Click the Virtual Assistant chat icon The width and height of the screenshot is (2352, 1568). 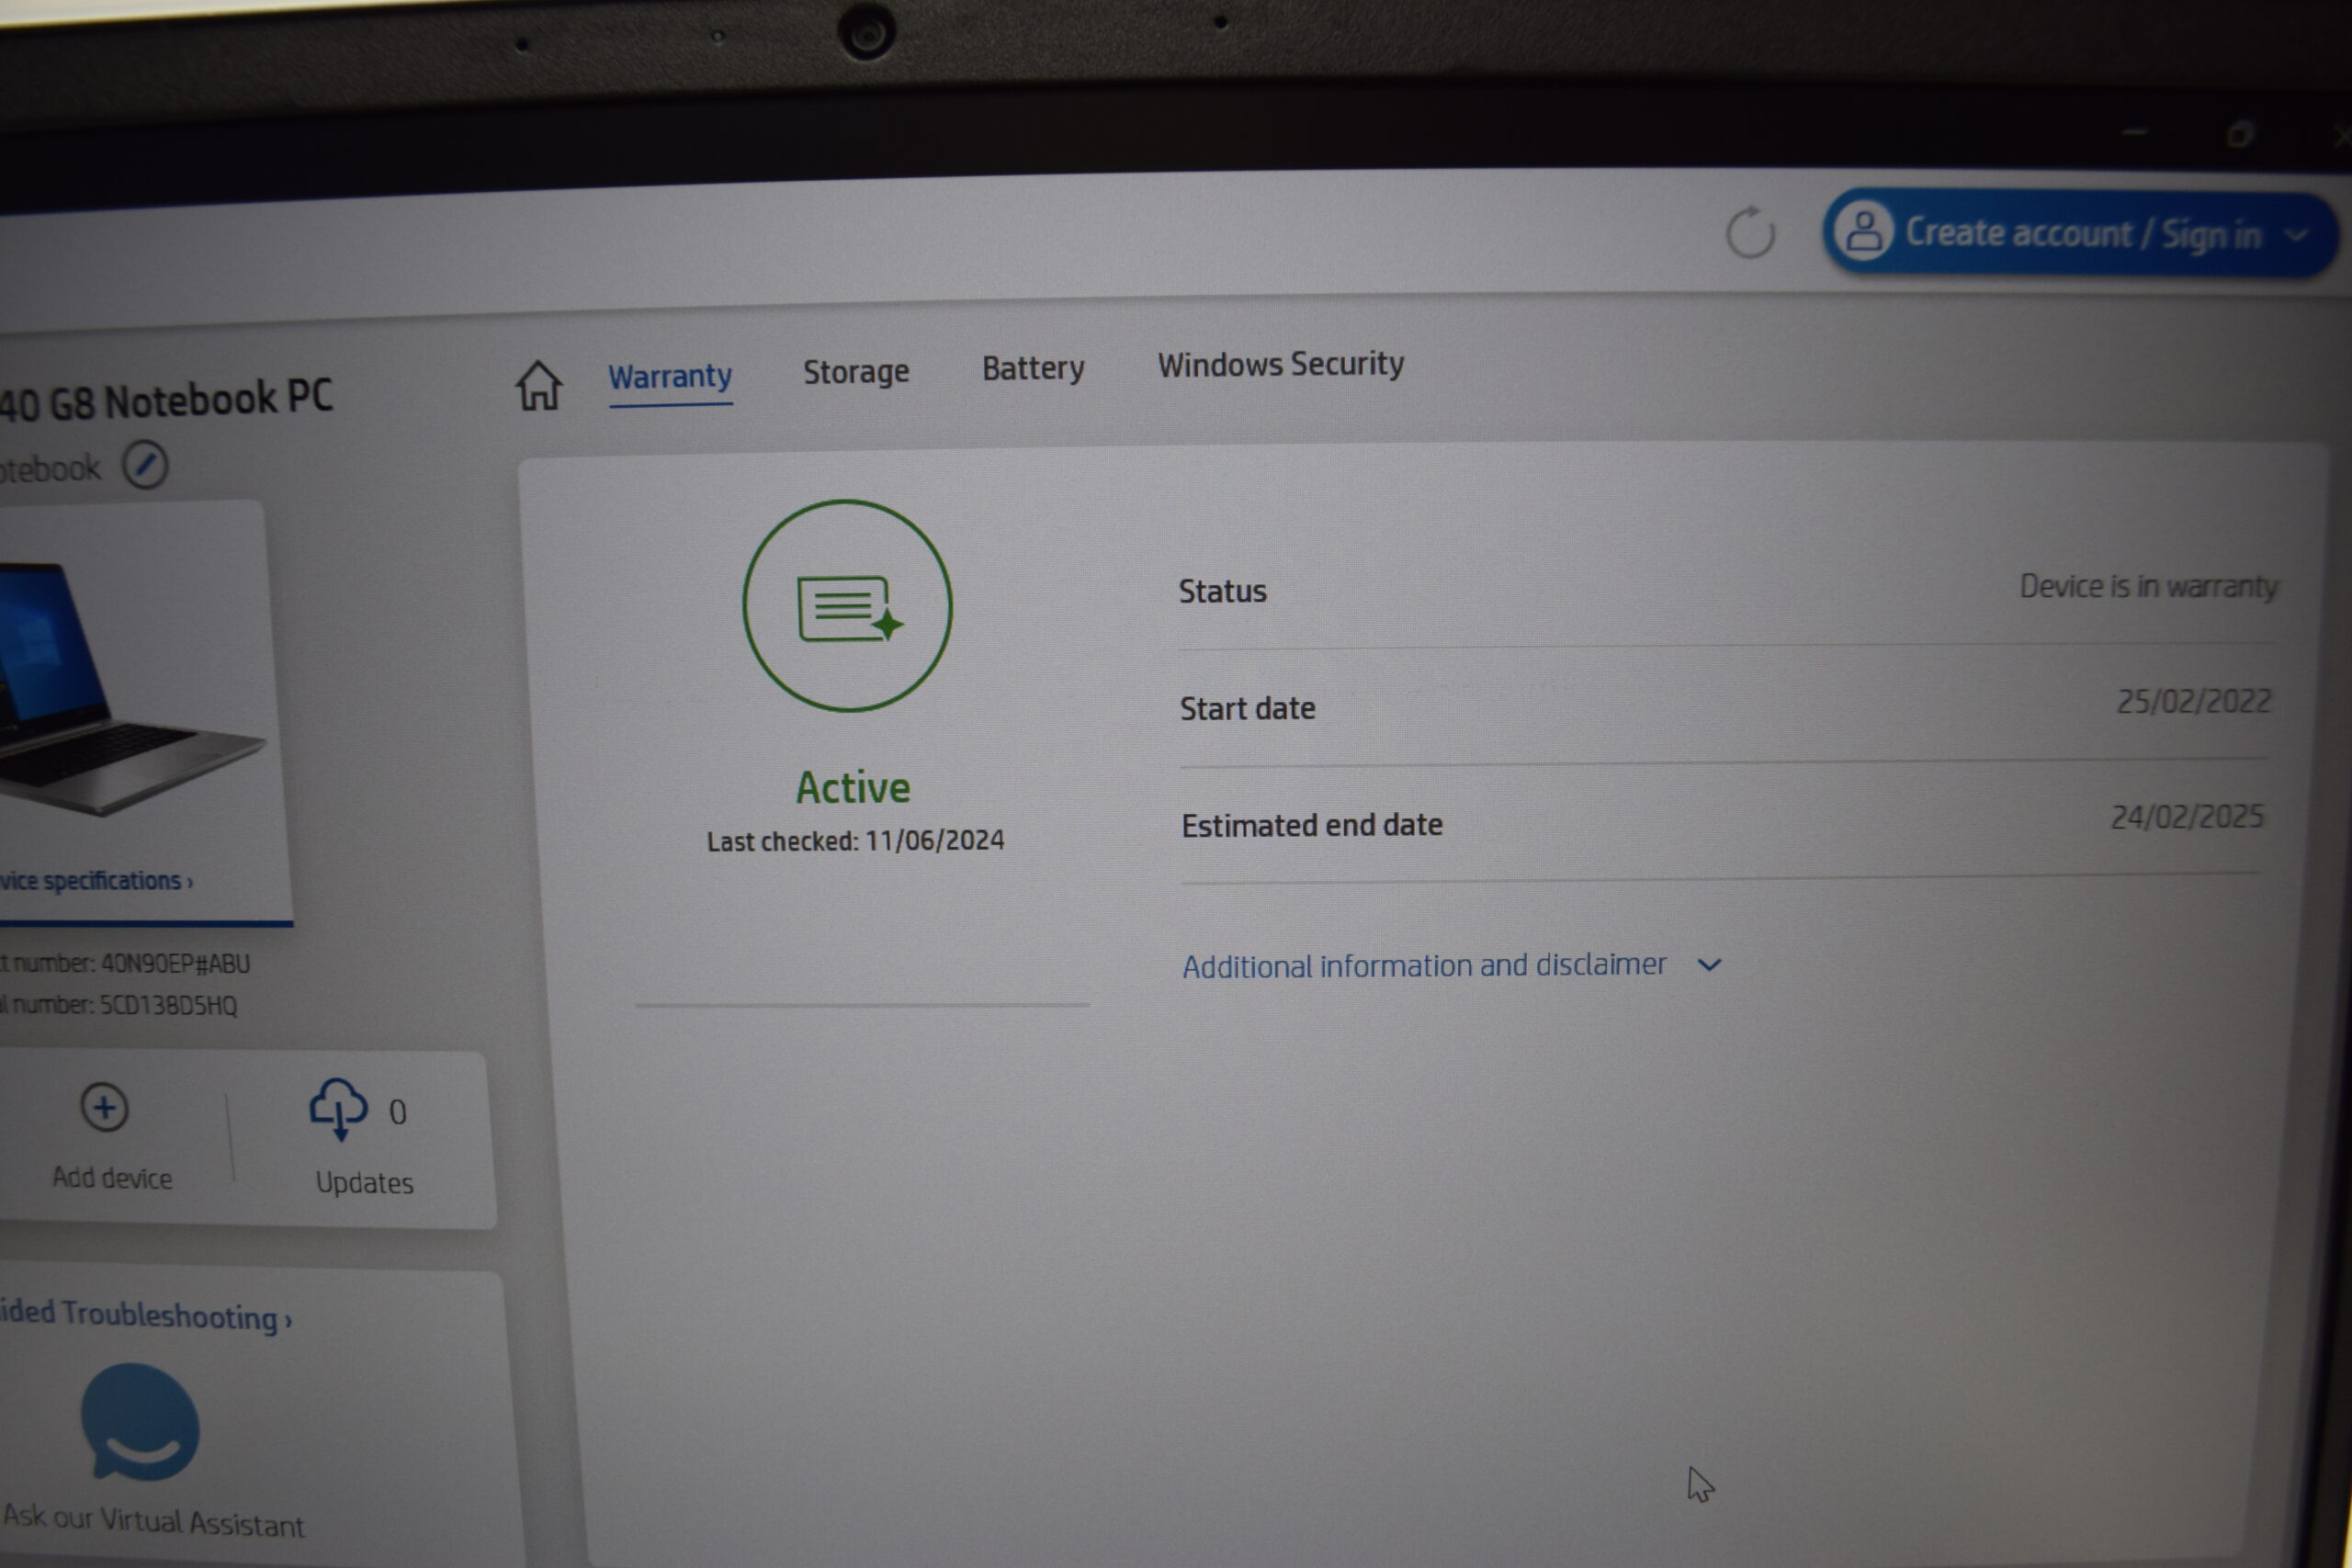coord(140,1422)
